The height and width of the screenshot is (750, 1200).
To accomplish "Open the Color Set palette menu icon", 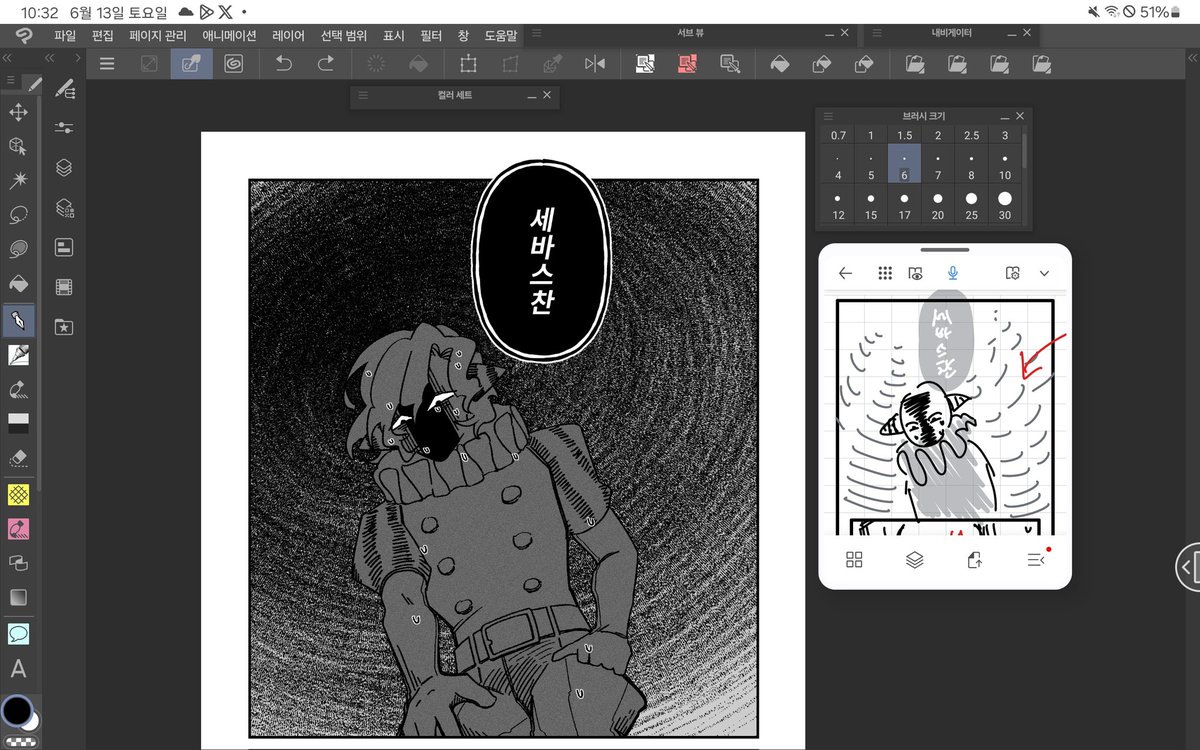I will pos(363,95).
